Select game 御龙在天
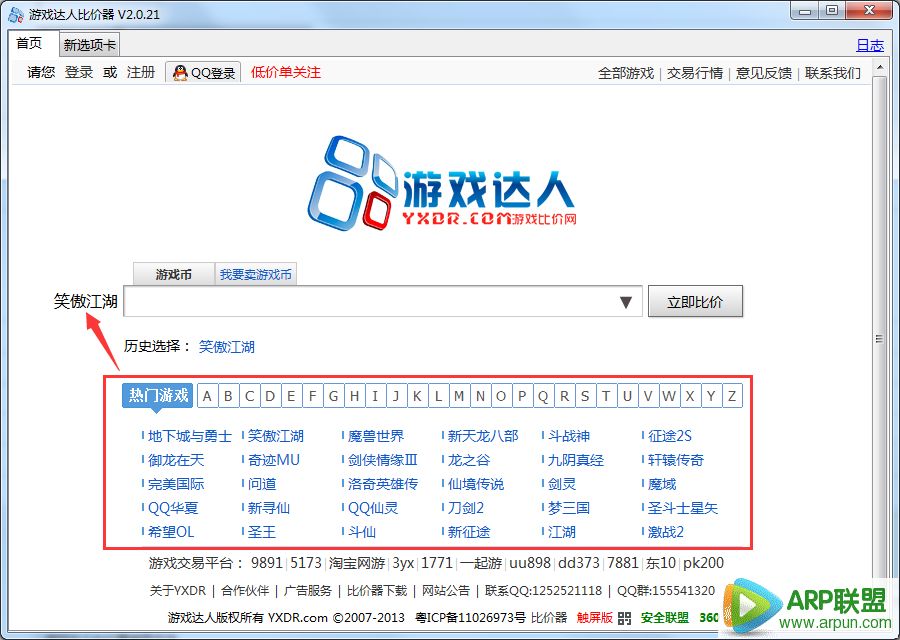 [x=176, y=460]
